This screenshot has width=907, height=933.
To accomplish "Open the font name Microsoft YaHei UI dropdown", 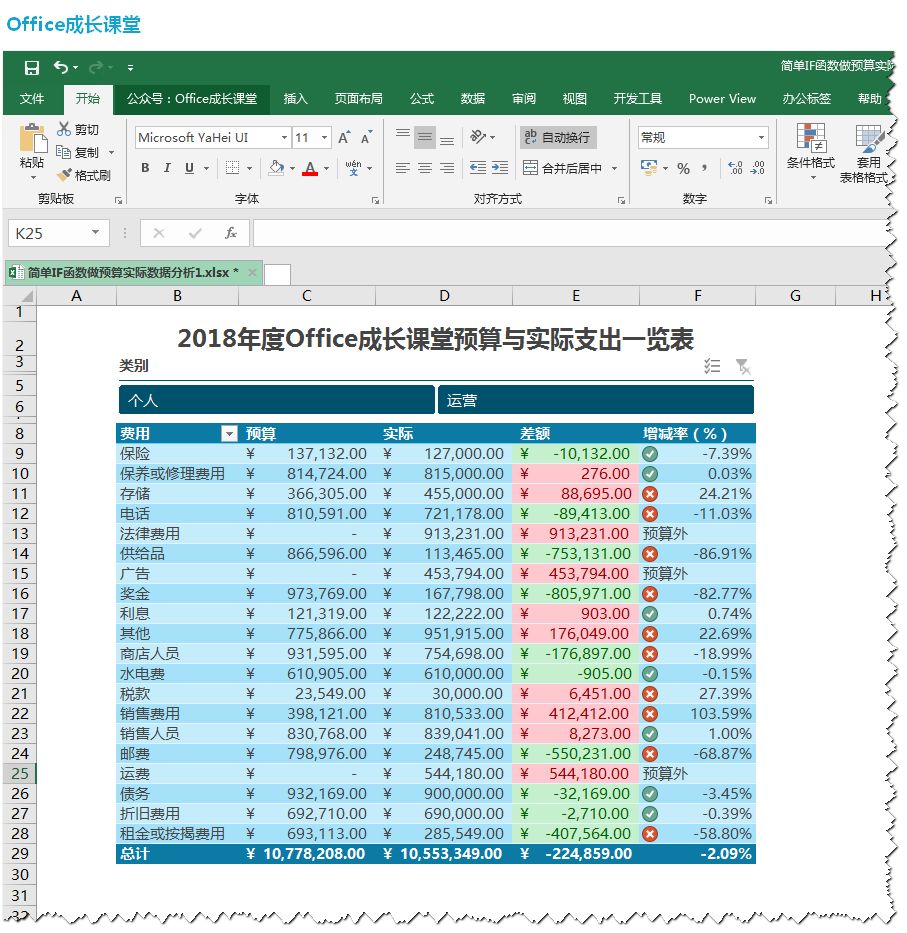I will click(x=284, y=137).
